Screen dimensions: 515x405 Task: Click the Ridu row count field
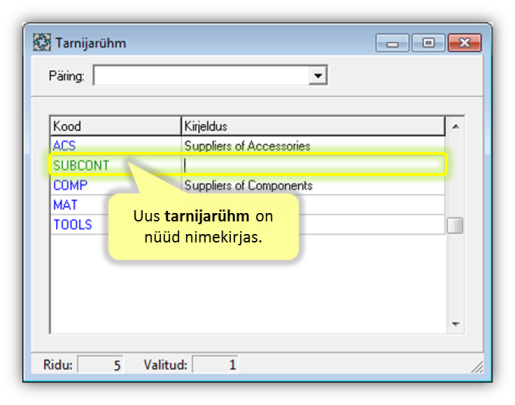(x=100, y=365)
